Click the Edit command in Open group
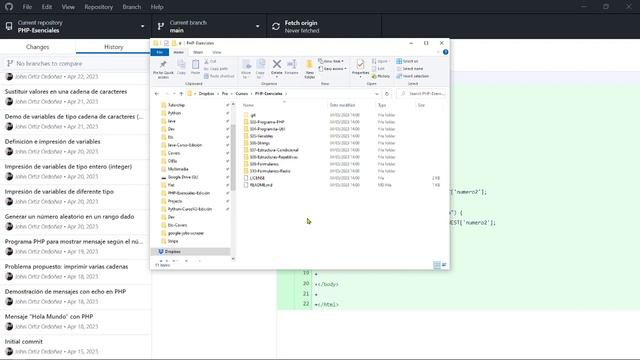 pos(378,69)
